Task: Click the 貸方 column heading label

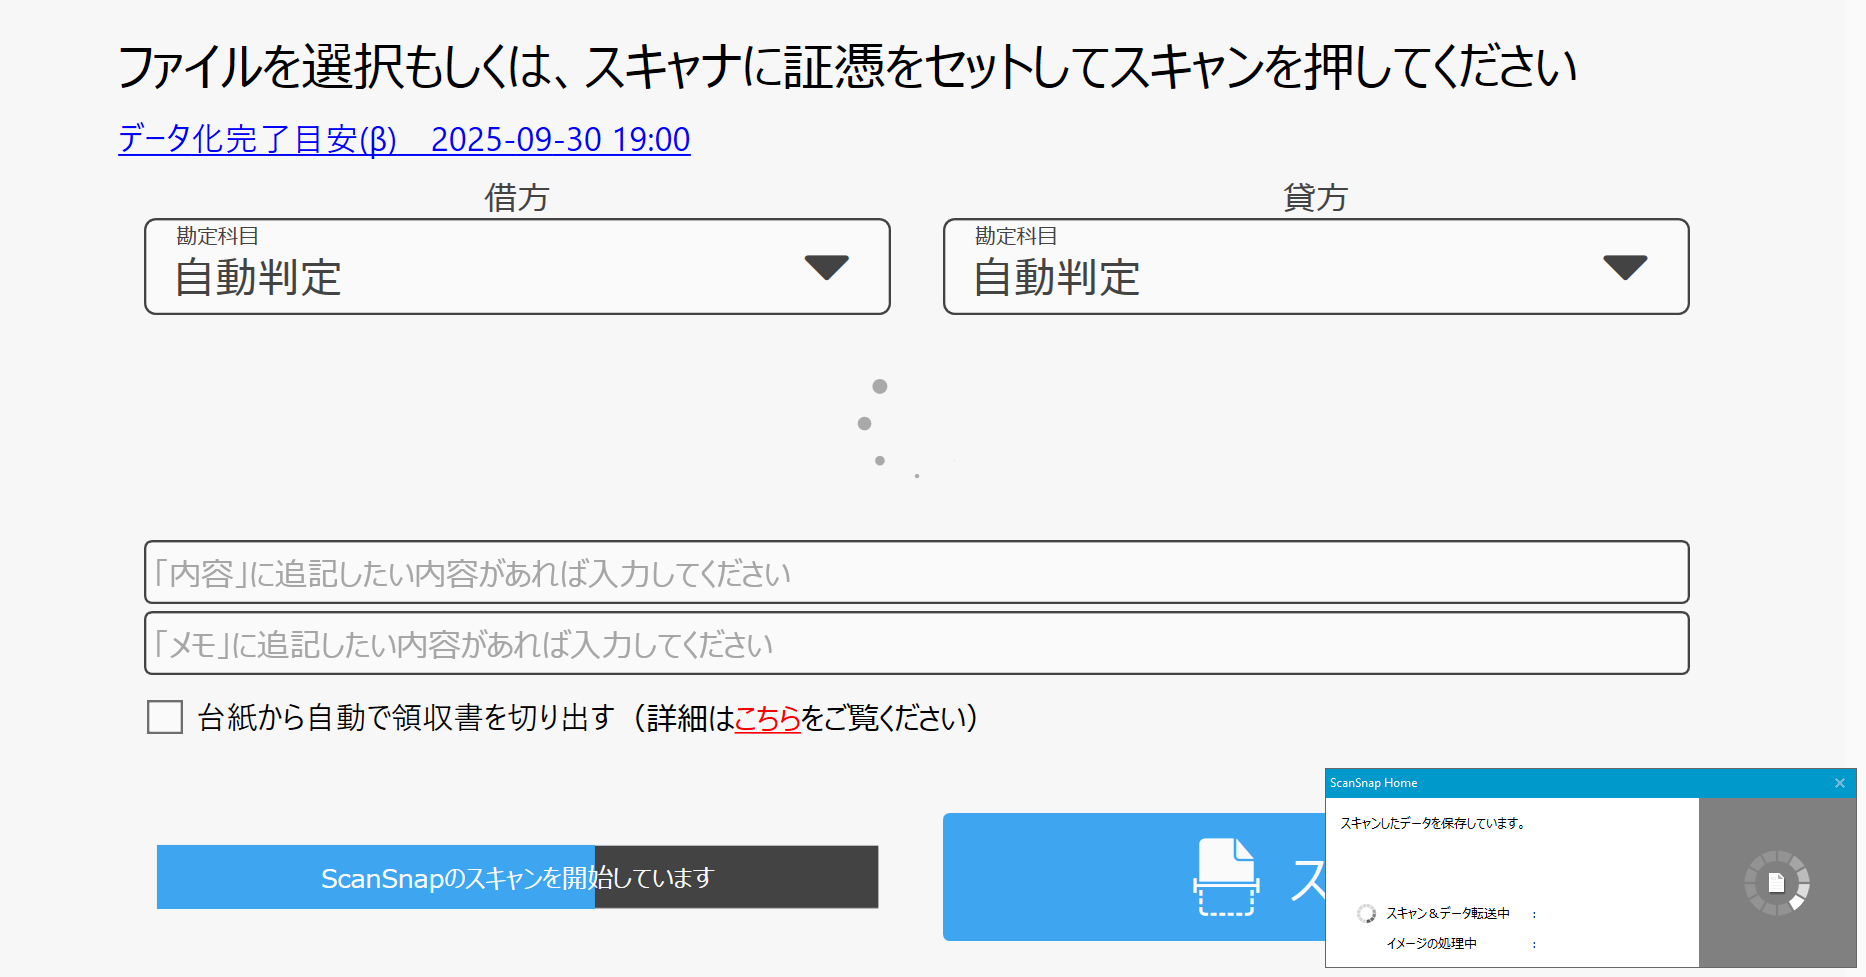Action: point(1315,198)
